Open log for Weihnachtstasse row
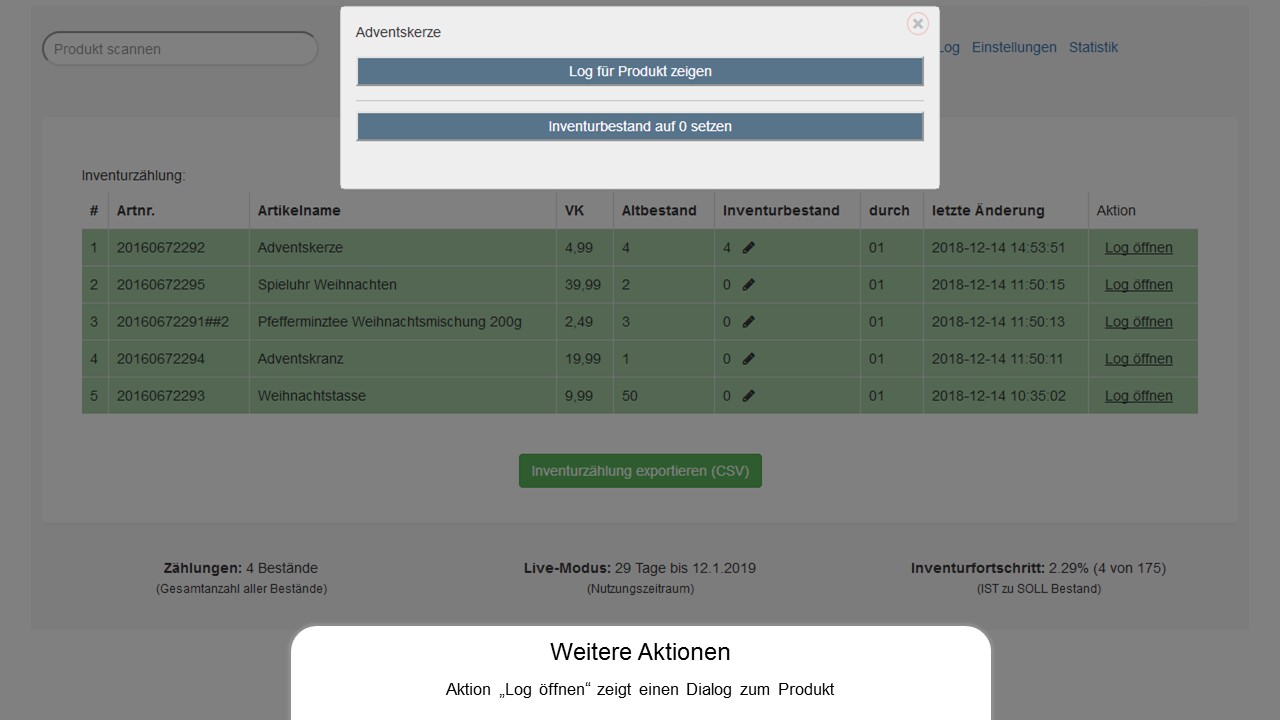This screenshot has height=720, width=1280. [1138, 396]
